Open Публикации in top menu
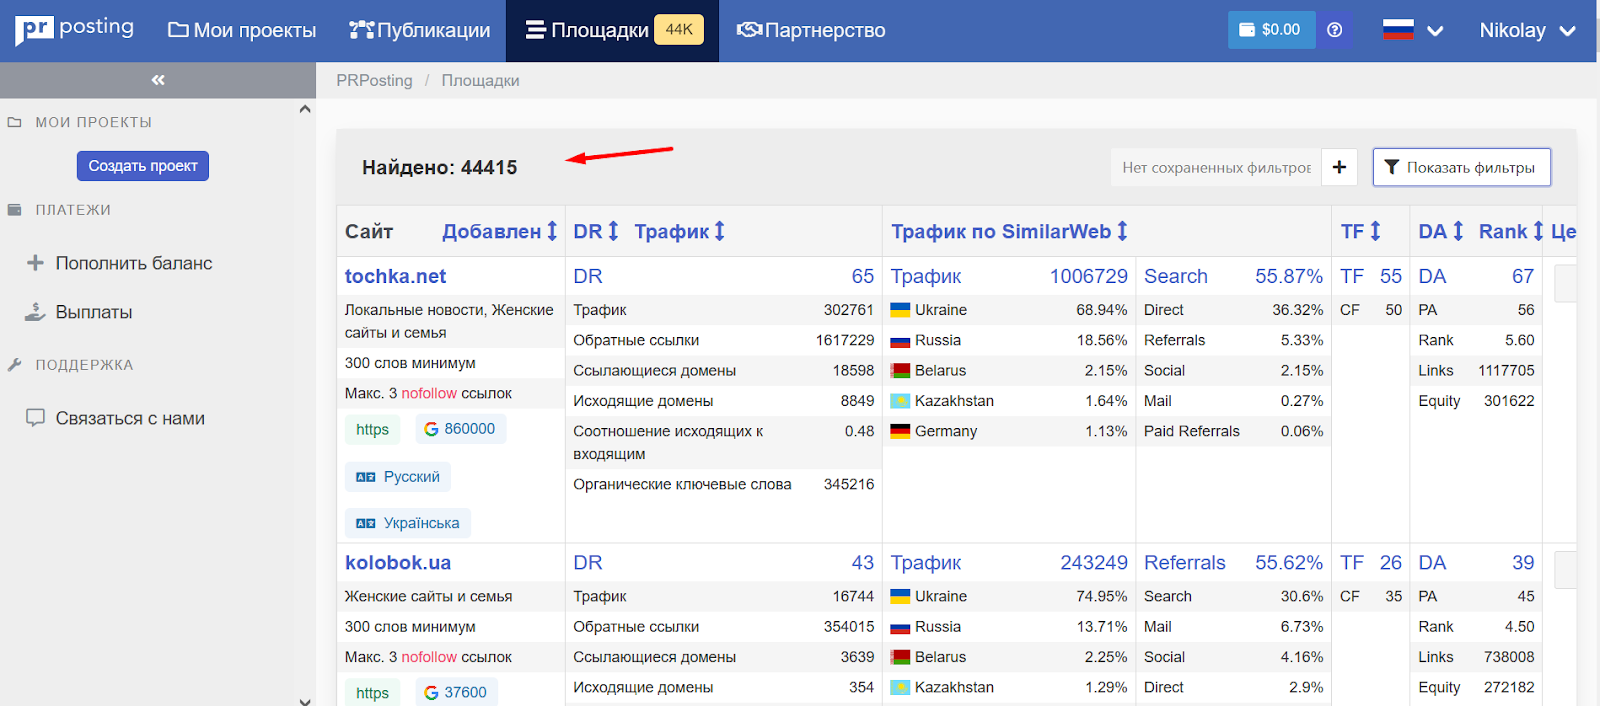Screen dimensions: 1600x706 pyautogui.click(x=420, y=31)
